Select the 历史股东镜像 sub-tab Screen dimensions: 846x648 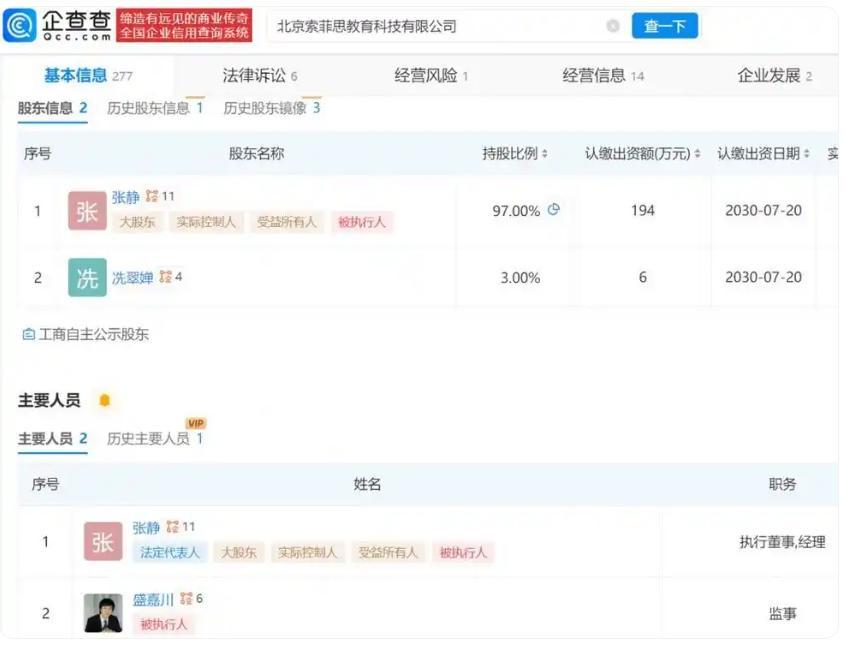[271, 108]
